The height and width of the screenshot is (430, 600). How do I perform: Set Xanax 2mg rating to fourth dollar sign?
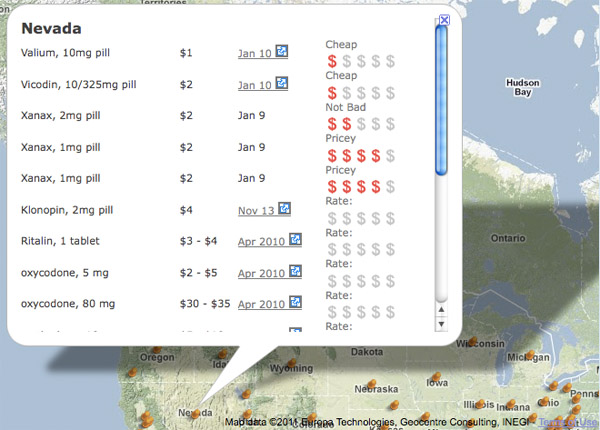coord(376,124)
